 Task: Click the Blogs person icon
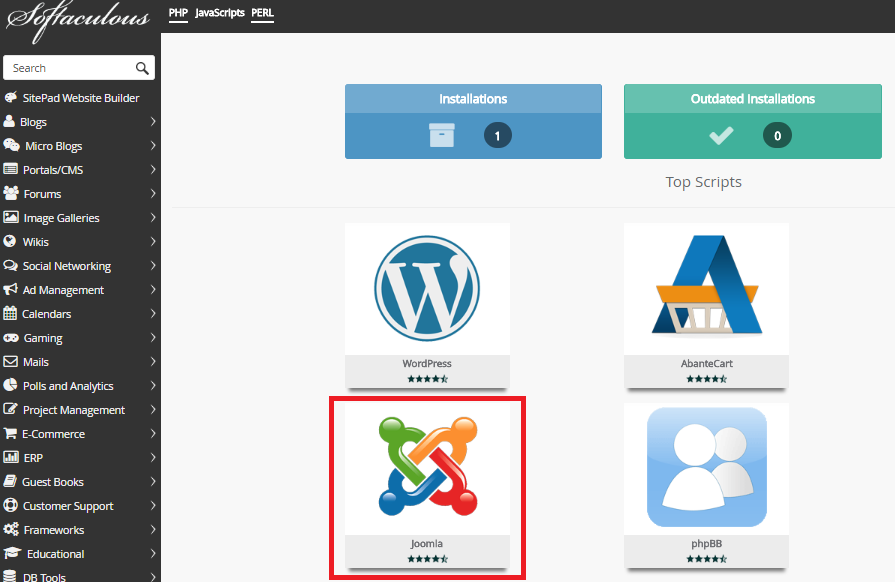[x=9, y=121]
